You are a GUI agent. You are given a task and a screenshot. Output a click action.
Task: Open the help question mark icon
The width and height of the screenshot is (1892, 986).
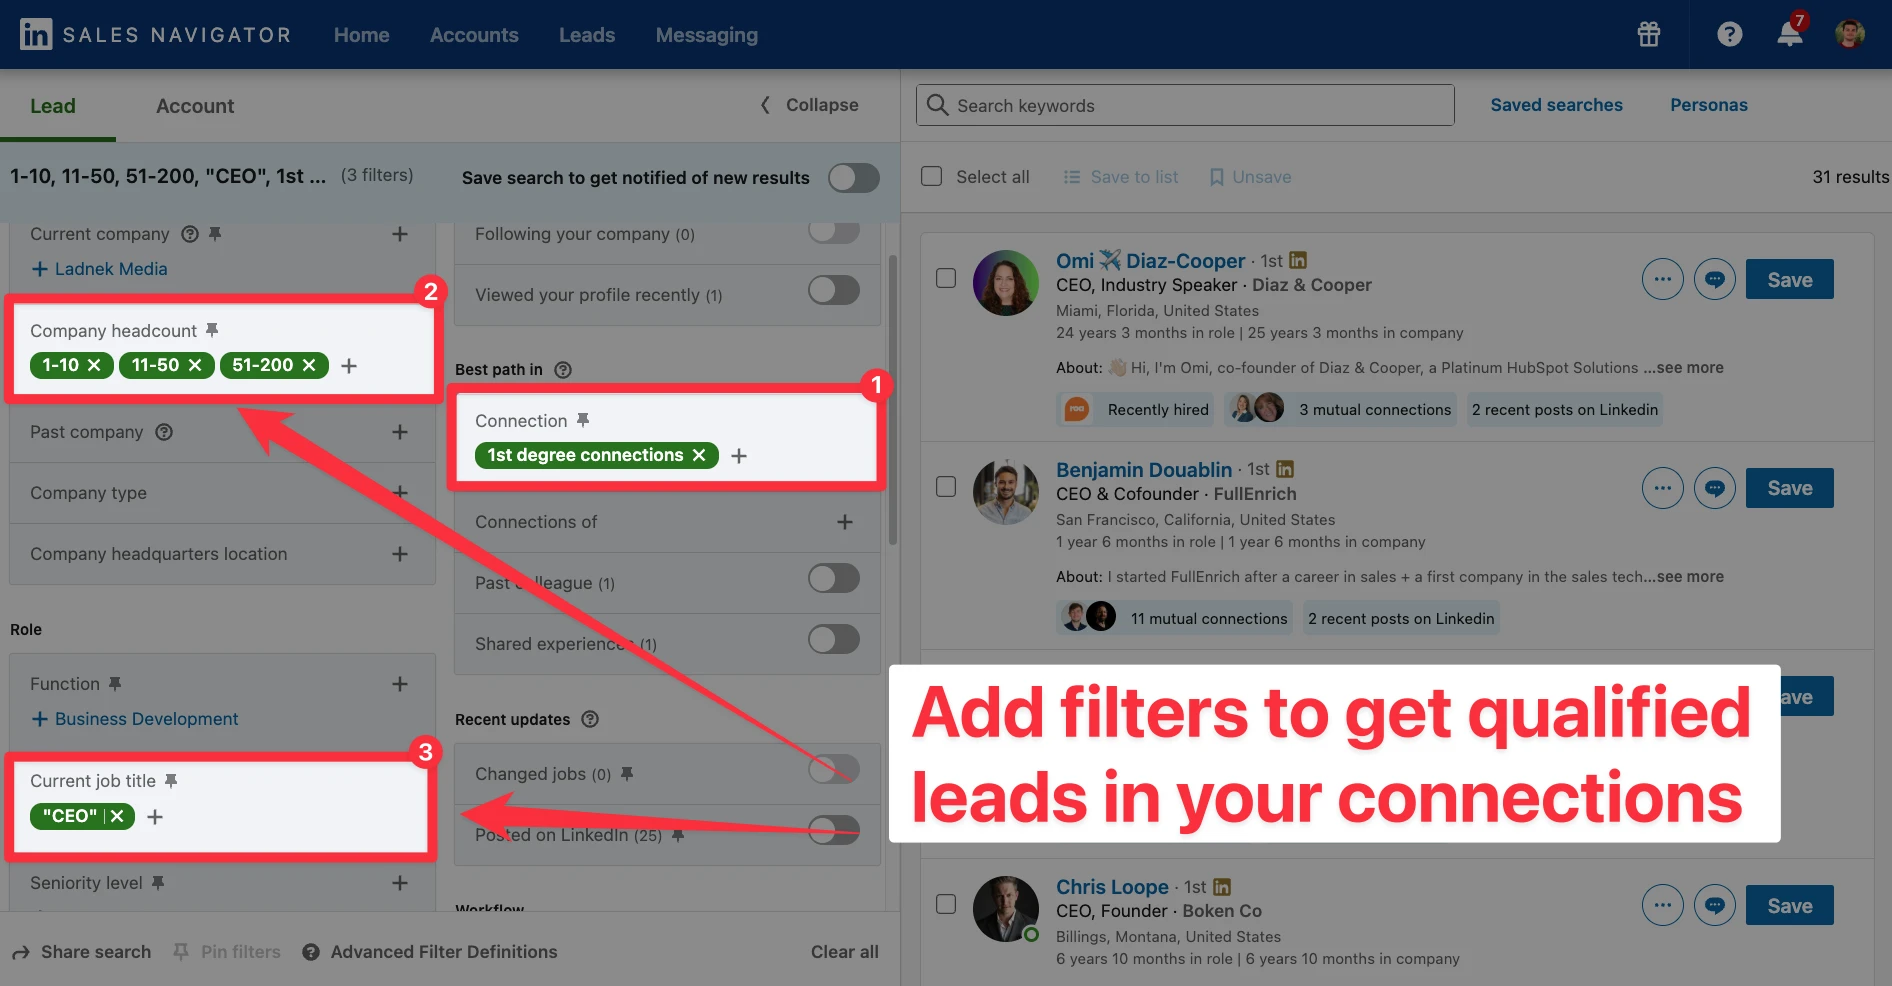pos(1730,34)
